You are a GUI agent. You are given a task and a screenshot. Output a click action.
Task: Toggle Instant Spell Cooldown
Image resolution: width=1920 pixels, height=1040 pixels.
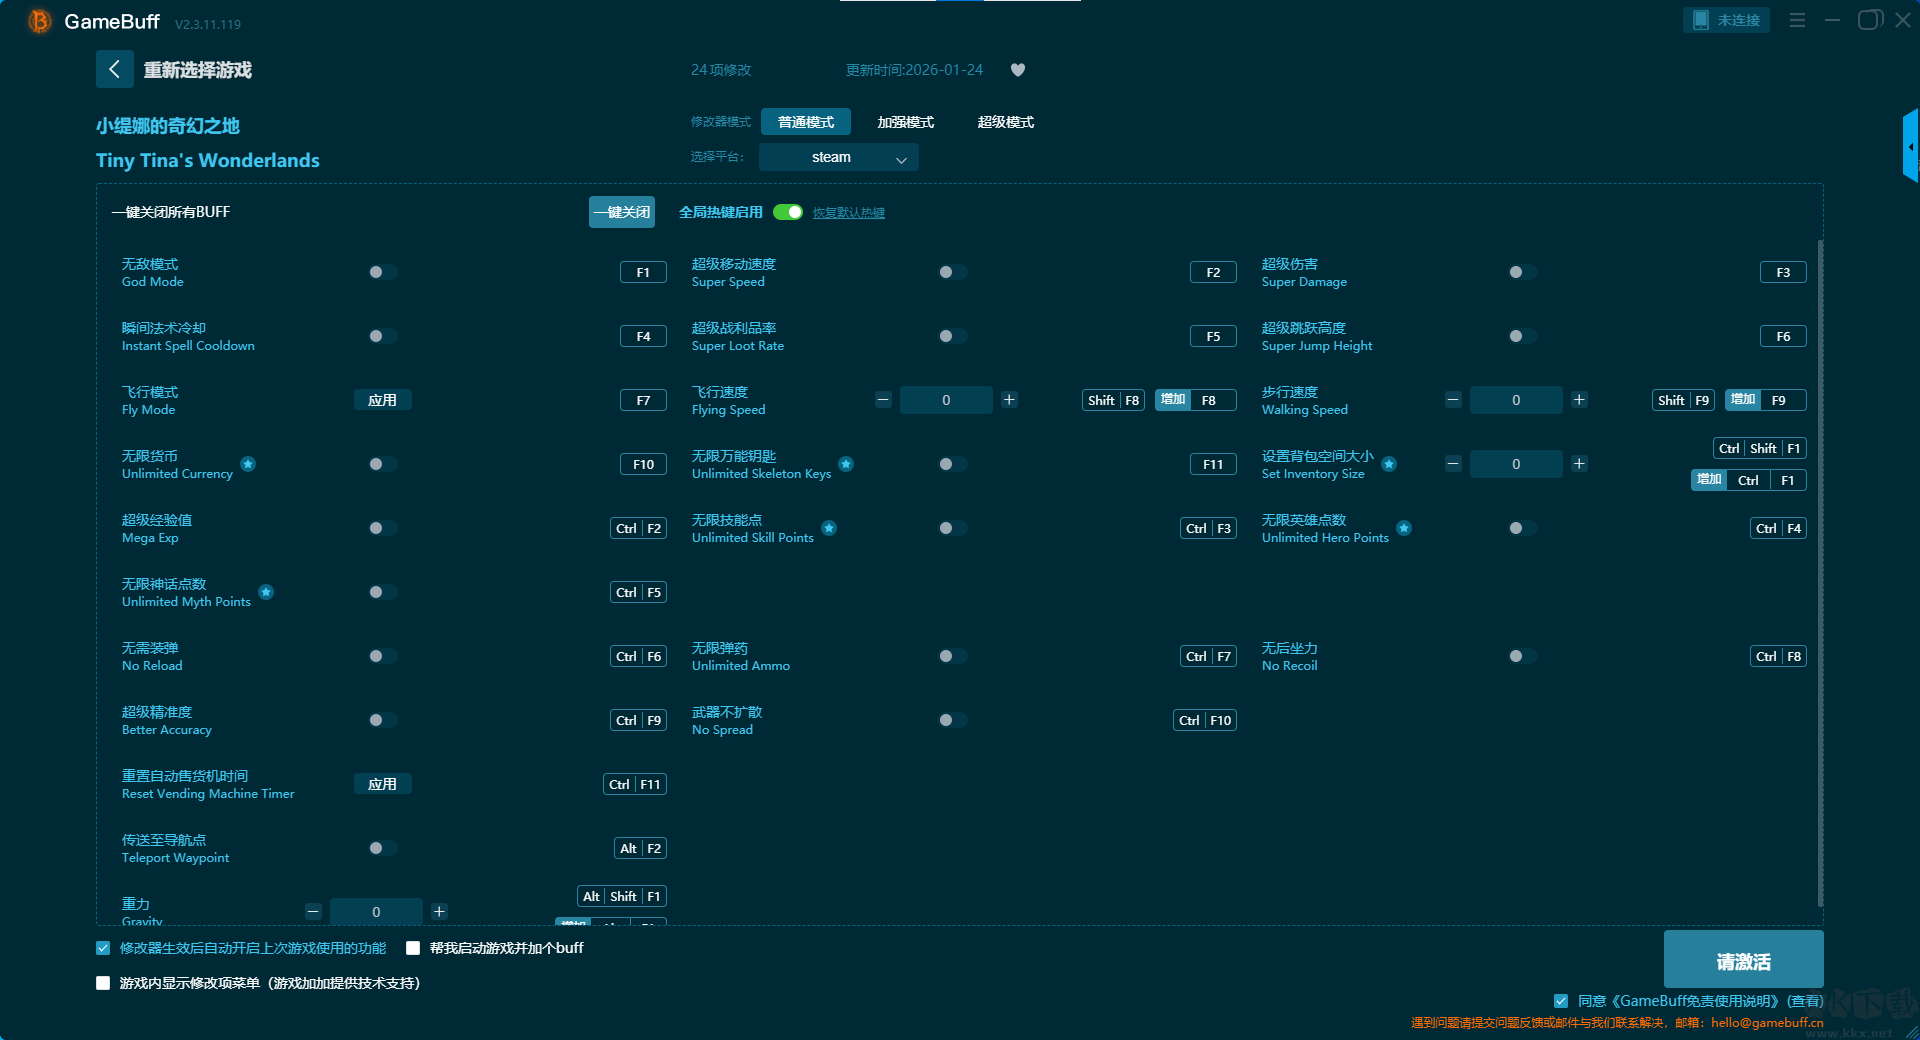point(382,336)
